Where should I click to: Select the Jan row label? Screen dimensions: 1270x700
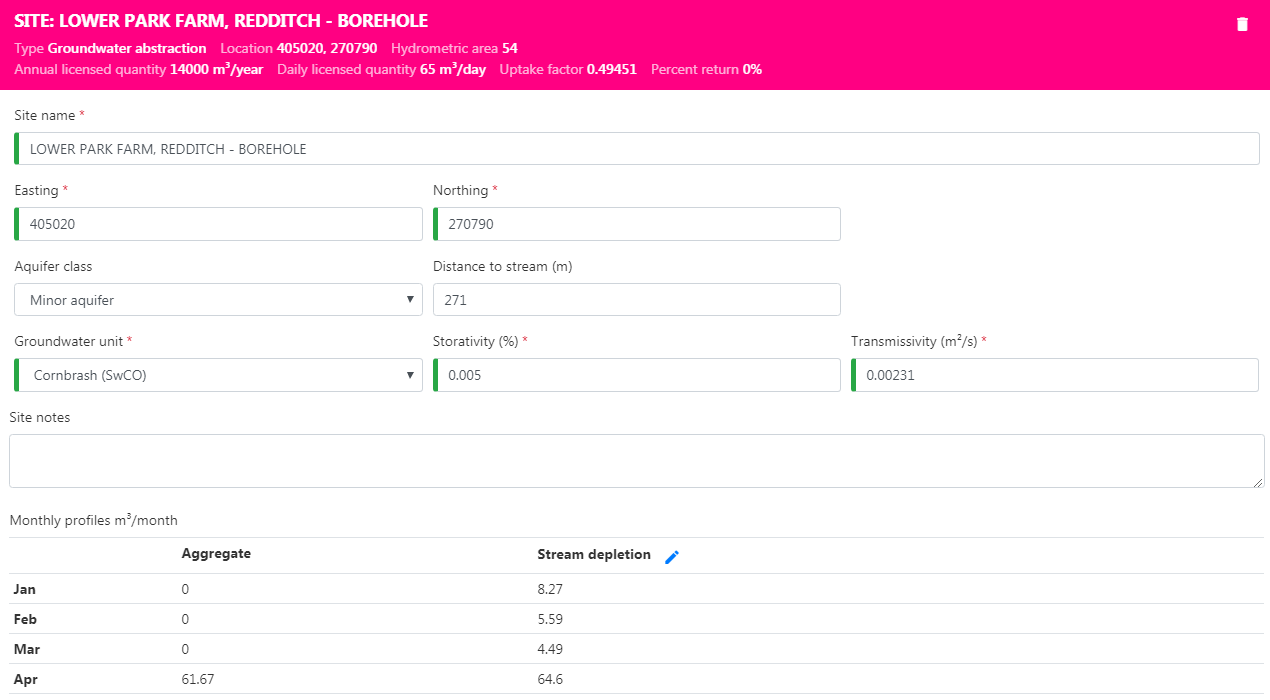click(24, 590)
